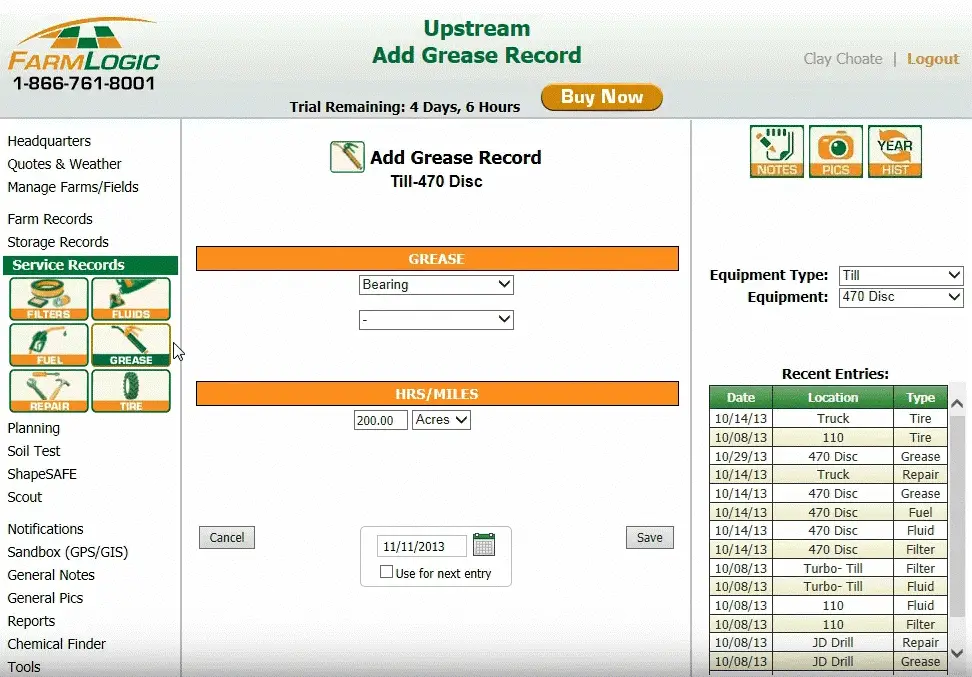Open Soil Test
972x677 pixels.
[34, 451]
